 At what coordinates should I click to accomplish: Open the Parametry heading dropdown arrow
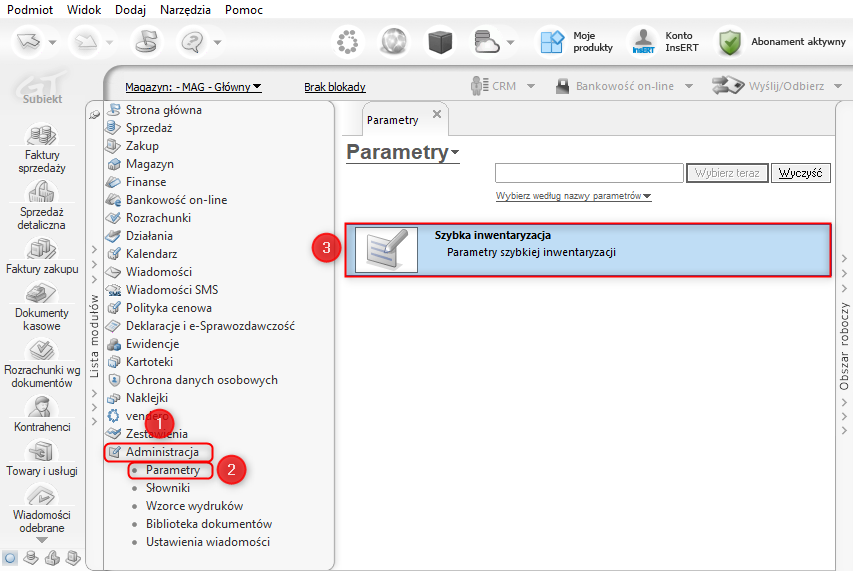pyautogui.click(x=455, y=152)
